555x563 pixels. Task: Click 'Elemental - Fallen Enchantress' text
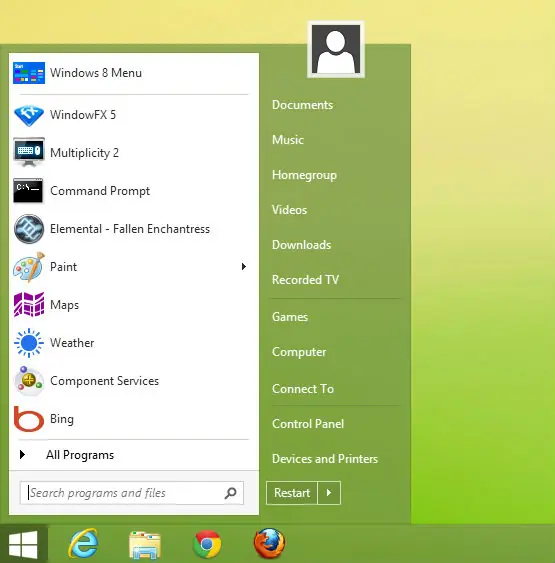click(130, 229)
